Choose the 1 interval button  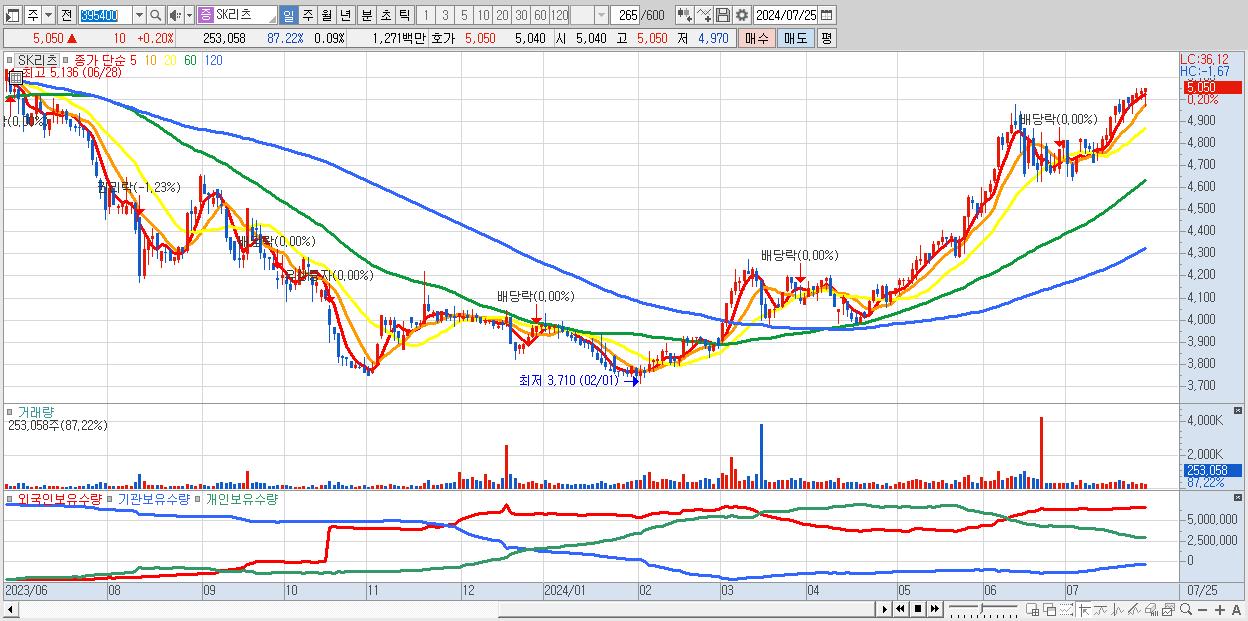(426, 16)
